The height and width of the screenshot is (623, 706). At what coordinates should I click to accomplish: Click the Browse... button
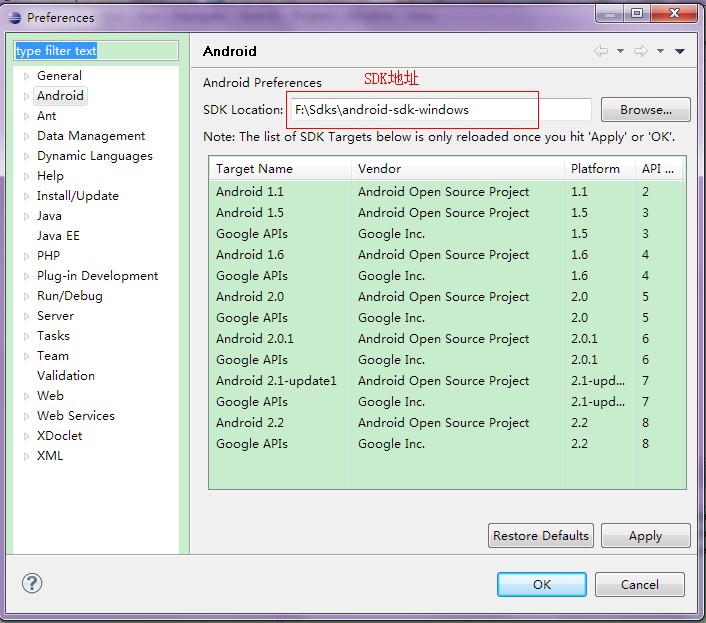click(645, 110)
